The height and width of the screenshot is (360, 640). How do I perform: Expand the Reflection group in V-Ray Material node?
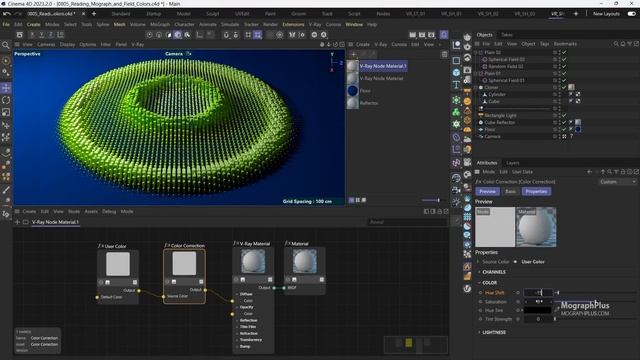point(237,321)
